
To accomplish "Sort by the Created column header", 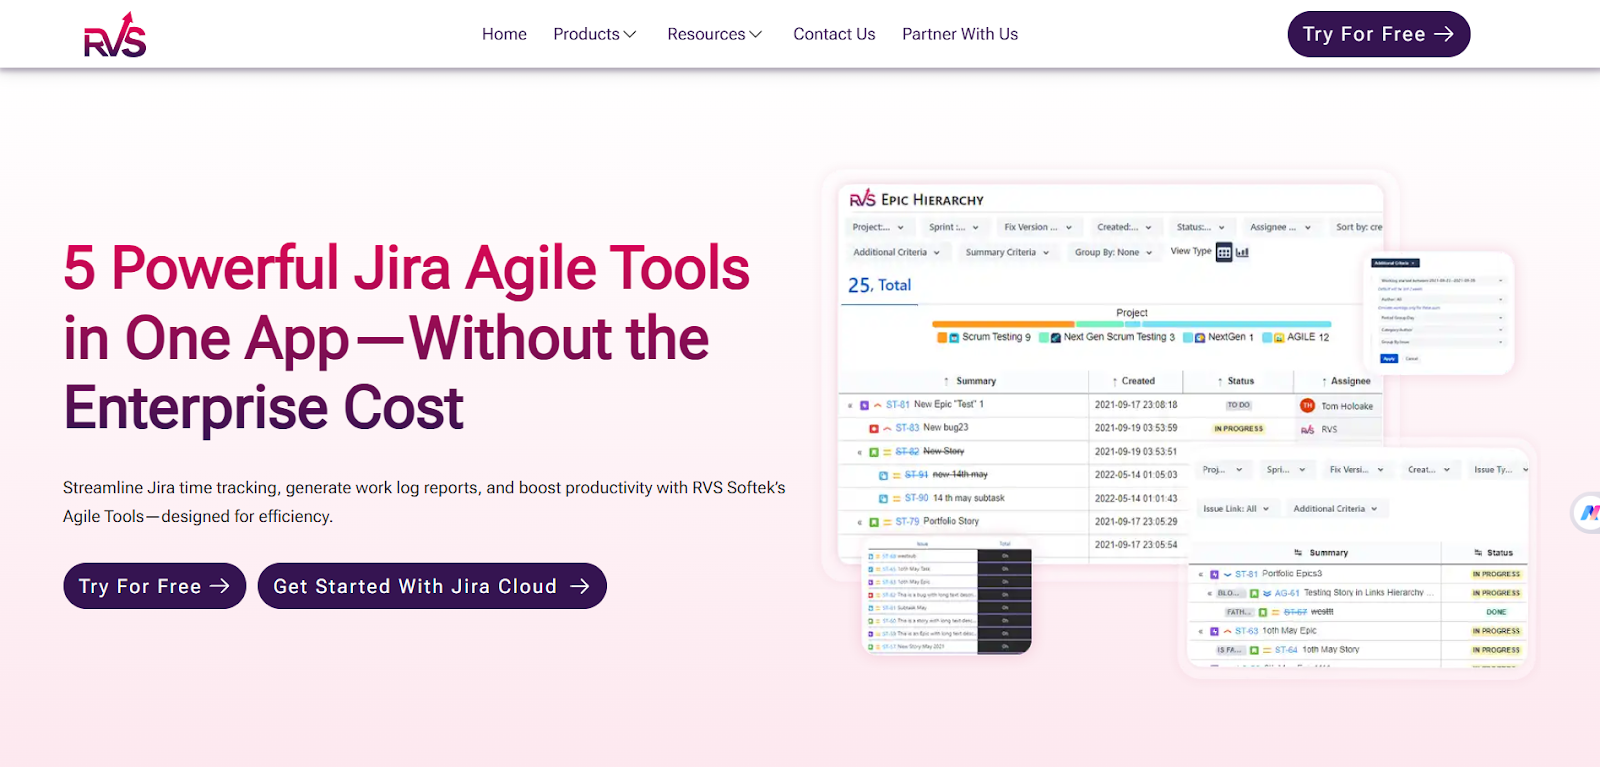I will click(1134, 381).
